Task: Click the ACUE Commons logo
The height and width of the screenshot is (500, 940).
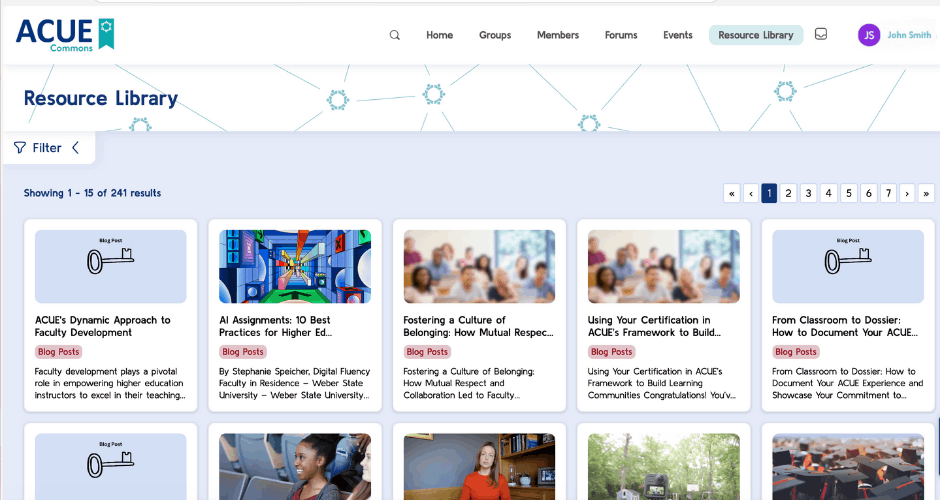Action: (65, 35)
